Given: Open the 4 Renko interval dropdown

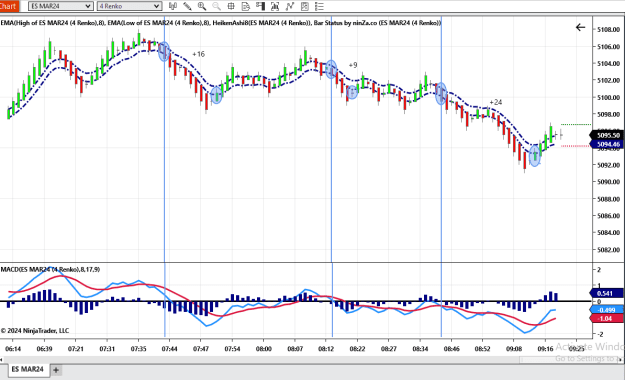Looking at the screenshot, I should (x=129, y=6).
